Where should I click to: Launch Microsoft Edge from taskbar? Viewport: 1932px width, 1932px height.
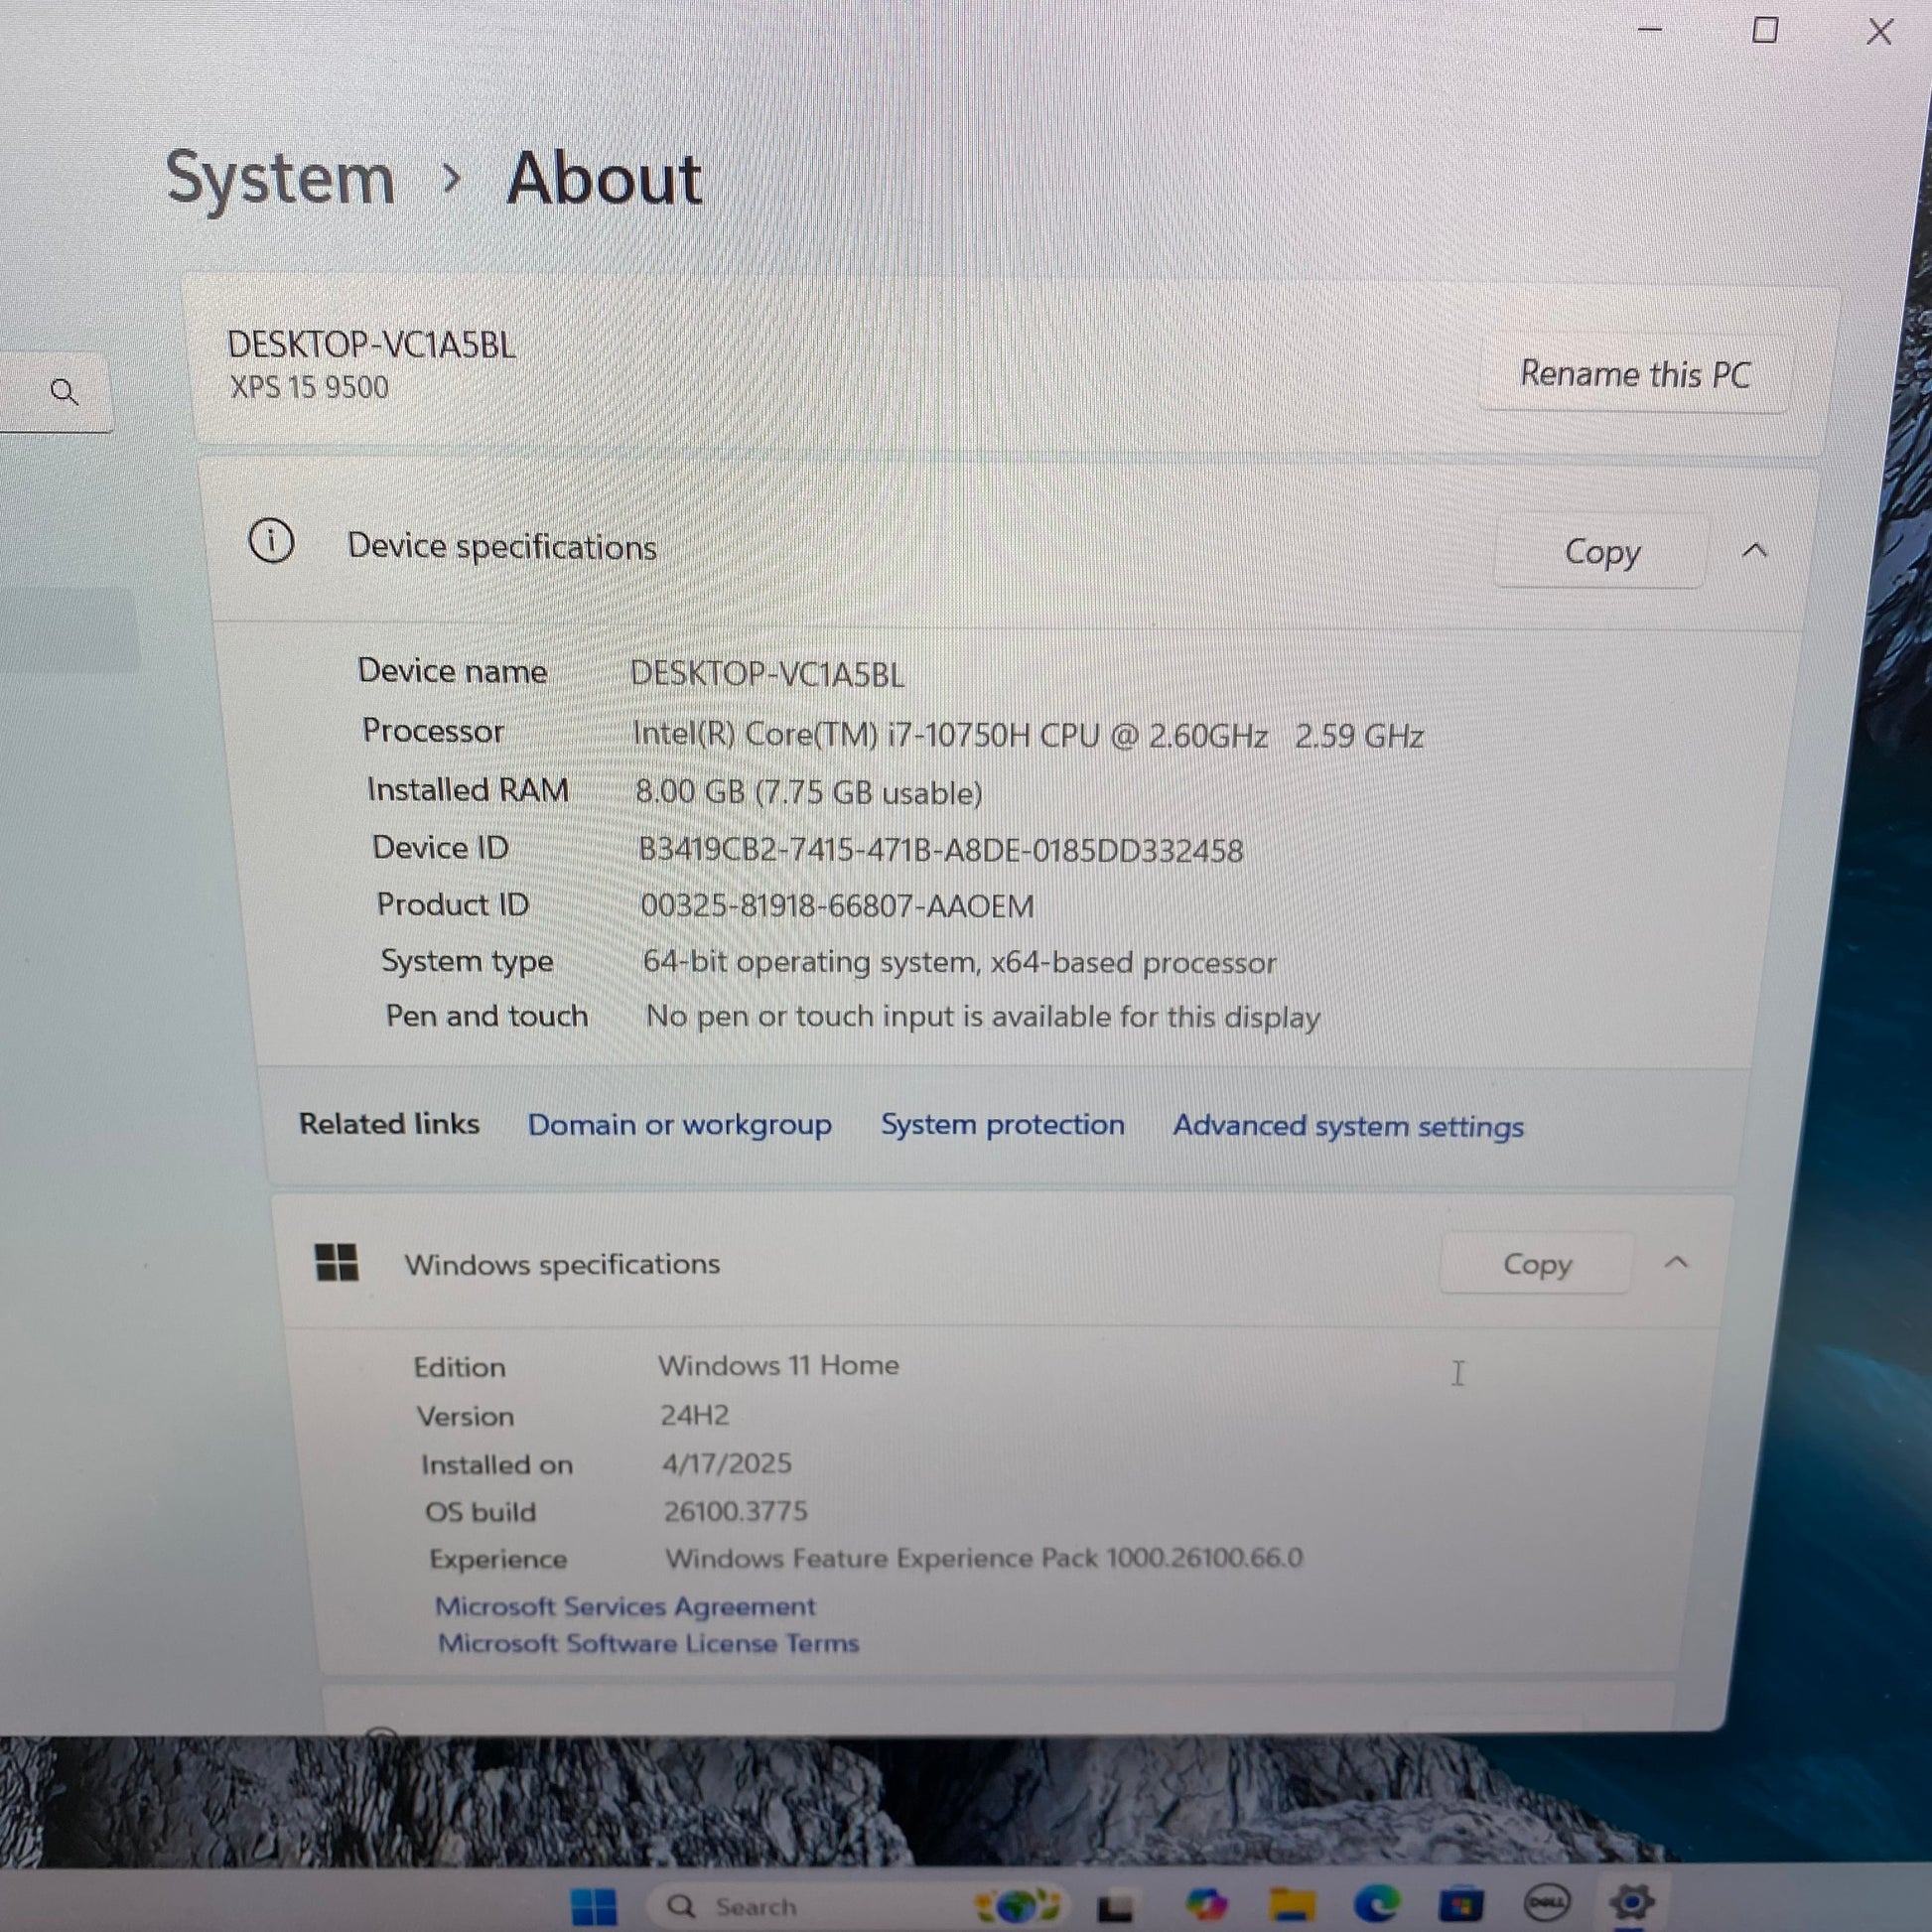coord(1376,1903)
